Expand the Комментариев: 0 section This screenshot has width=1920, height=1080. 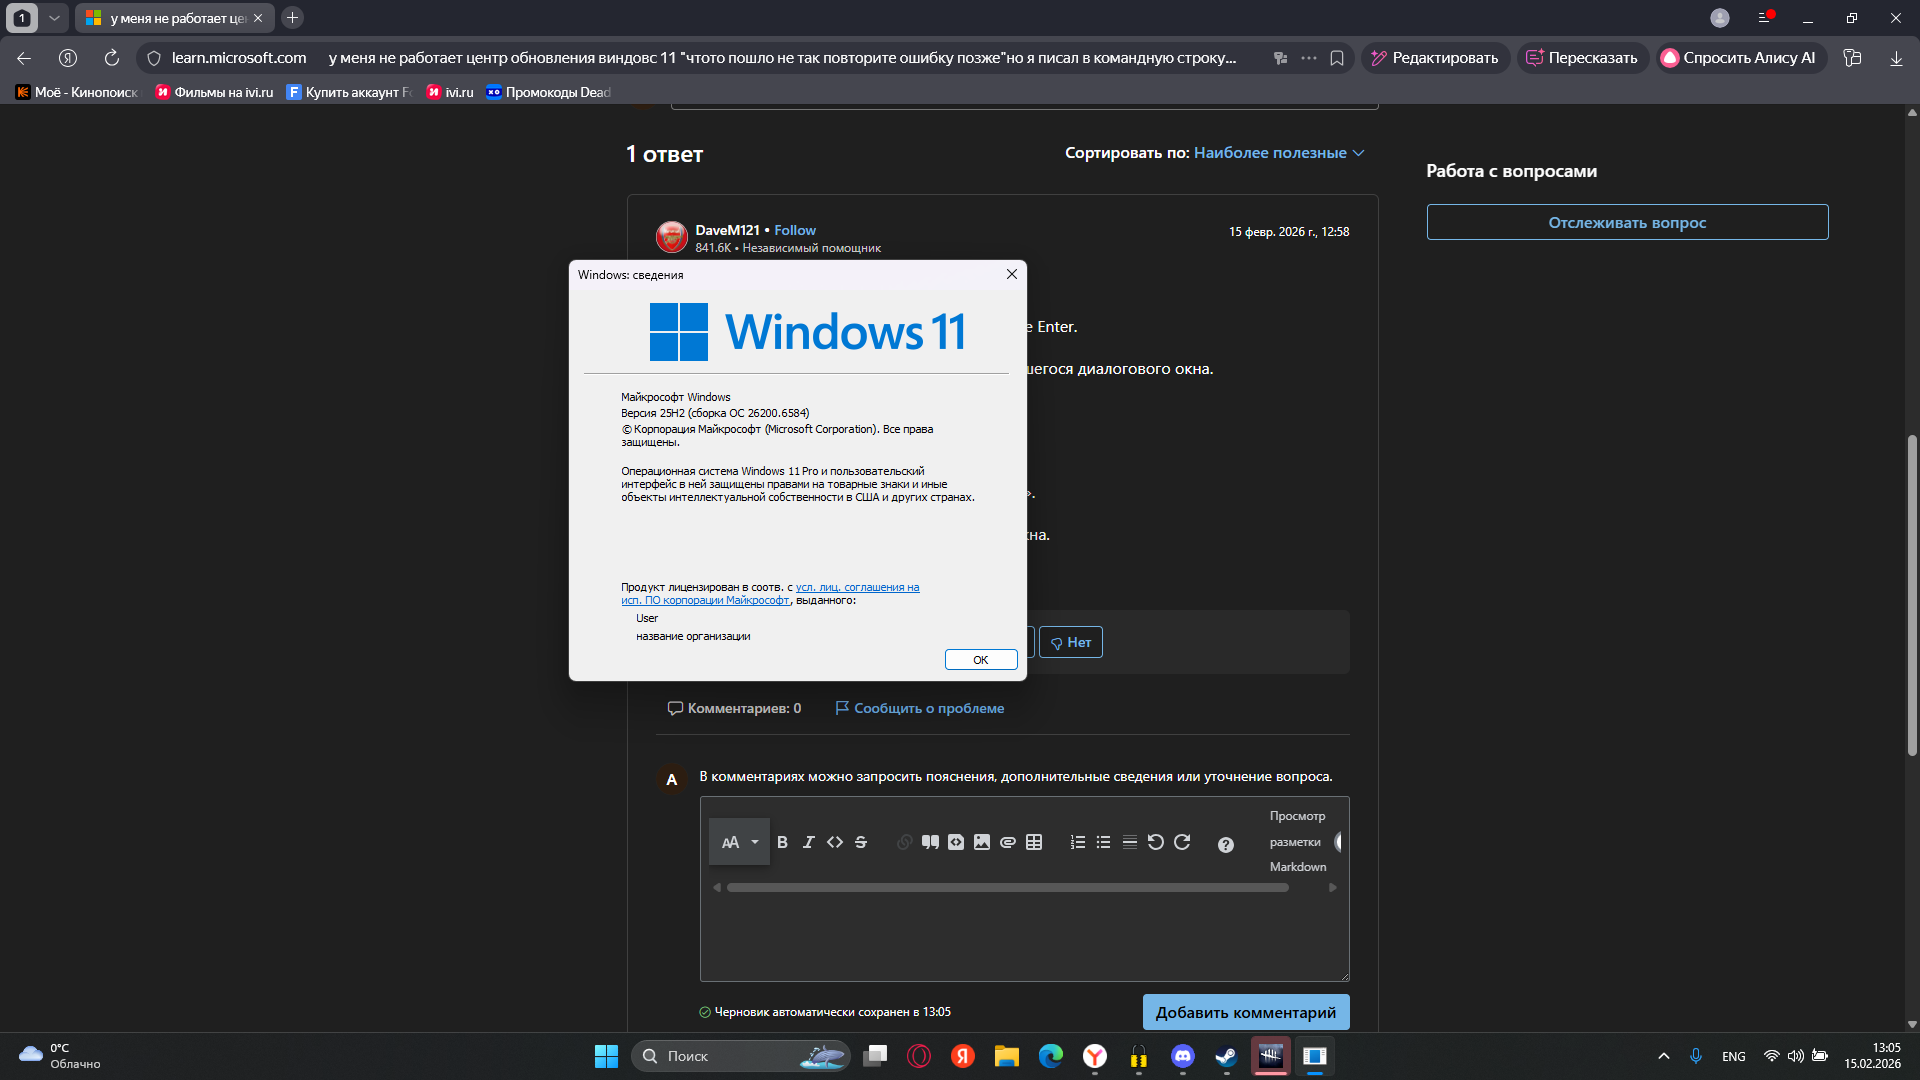[734, 708]
